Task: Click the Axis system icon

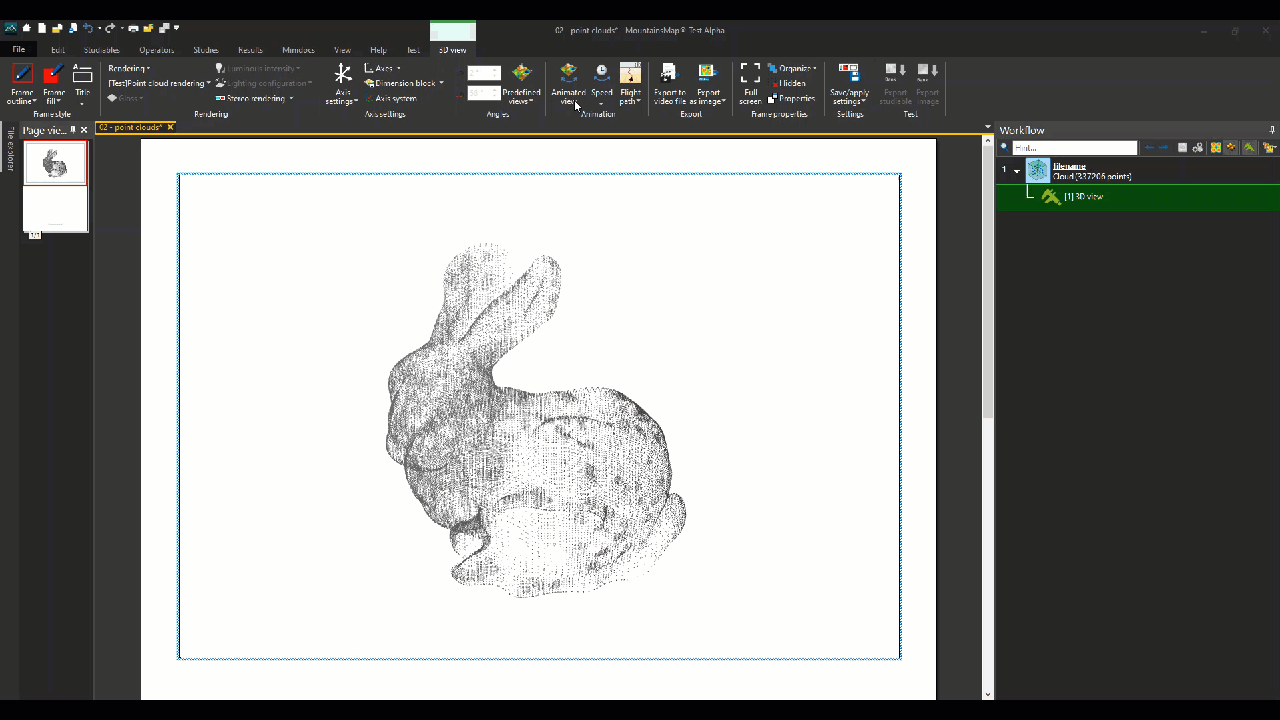Action: (x=369, y=98)
